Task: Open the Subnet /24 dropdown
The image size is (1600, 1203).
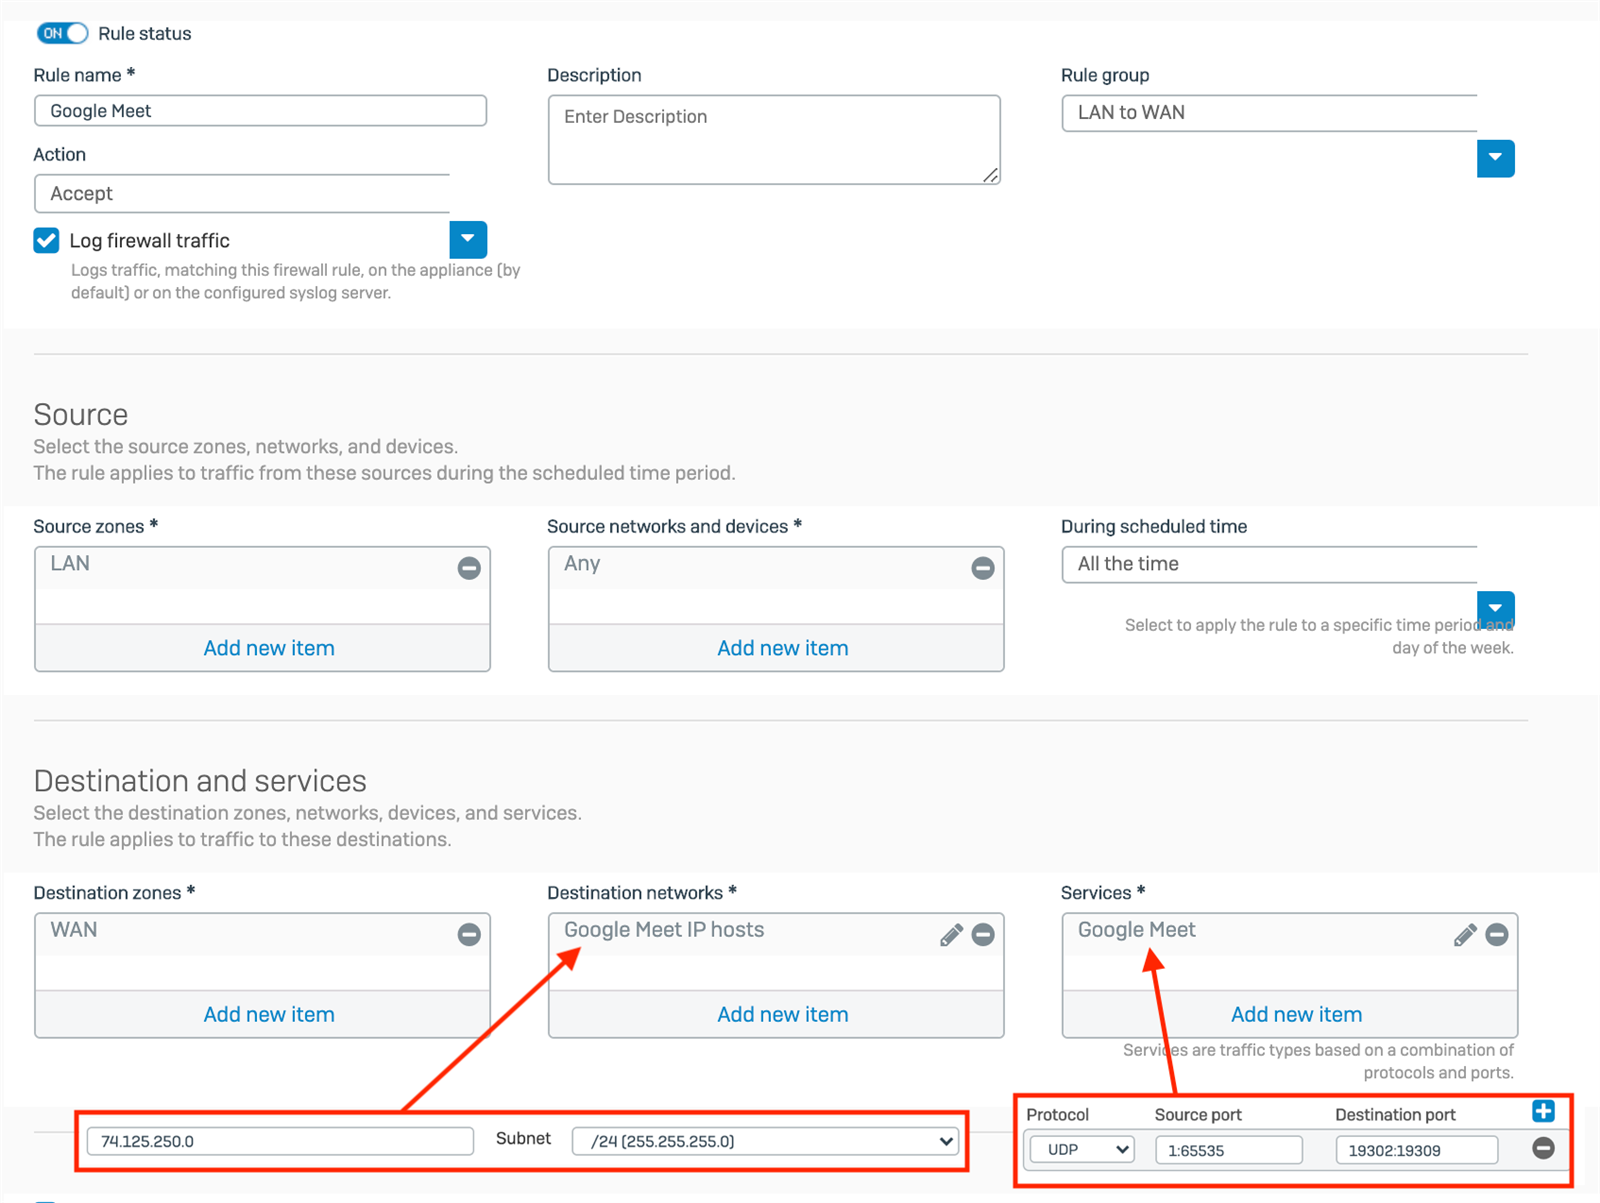Action: point(765,1141)
